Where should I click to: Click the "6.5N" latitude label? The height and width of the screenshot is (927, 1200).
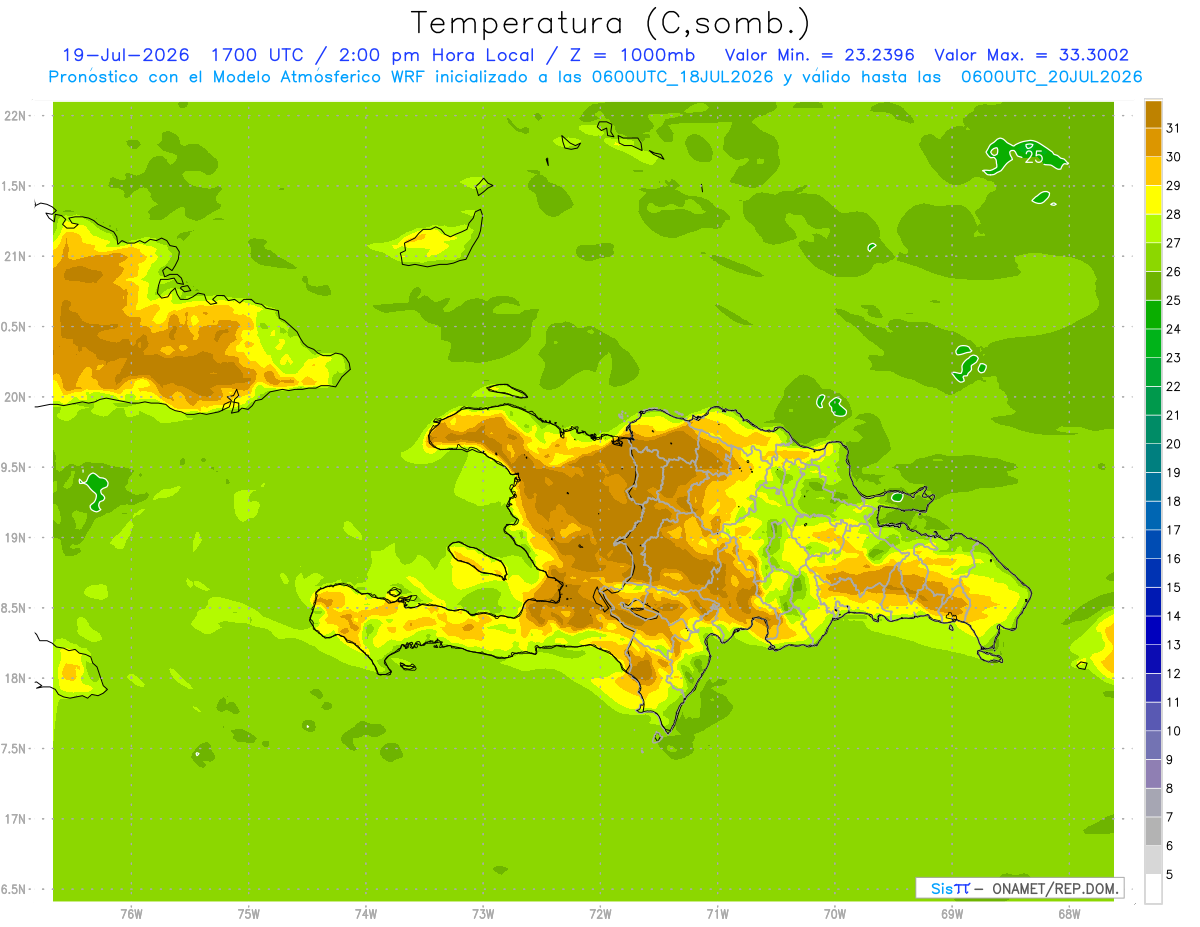15,889
